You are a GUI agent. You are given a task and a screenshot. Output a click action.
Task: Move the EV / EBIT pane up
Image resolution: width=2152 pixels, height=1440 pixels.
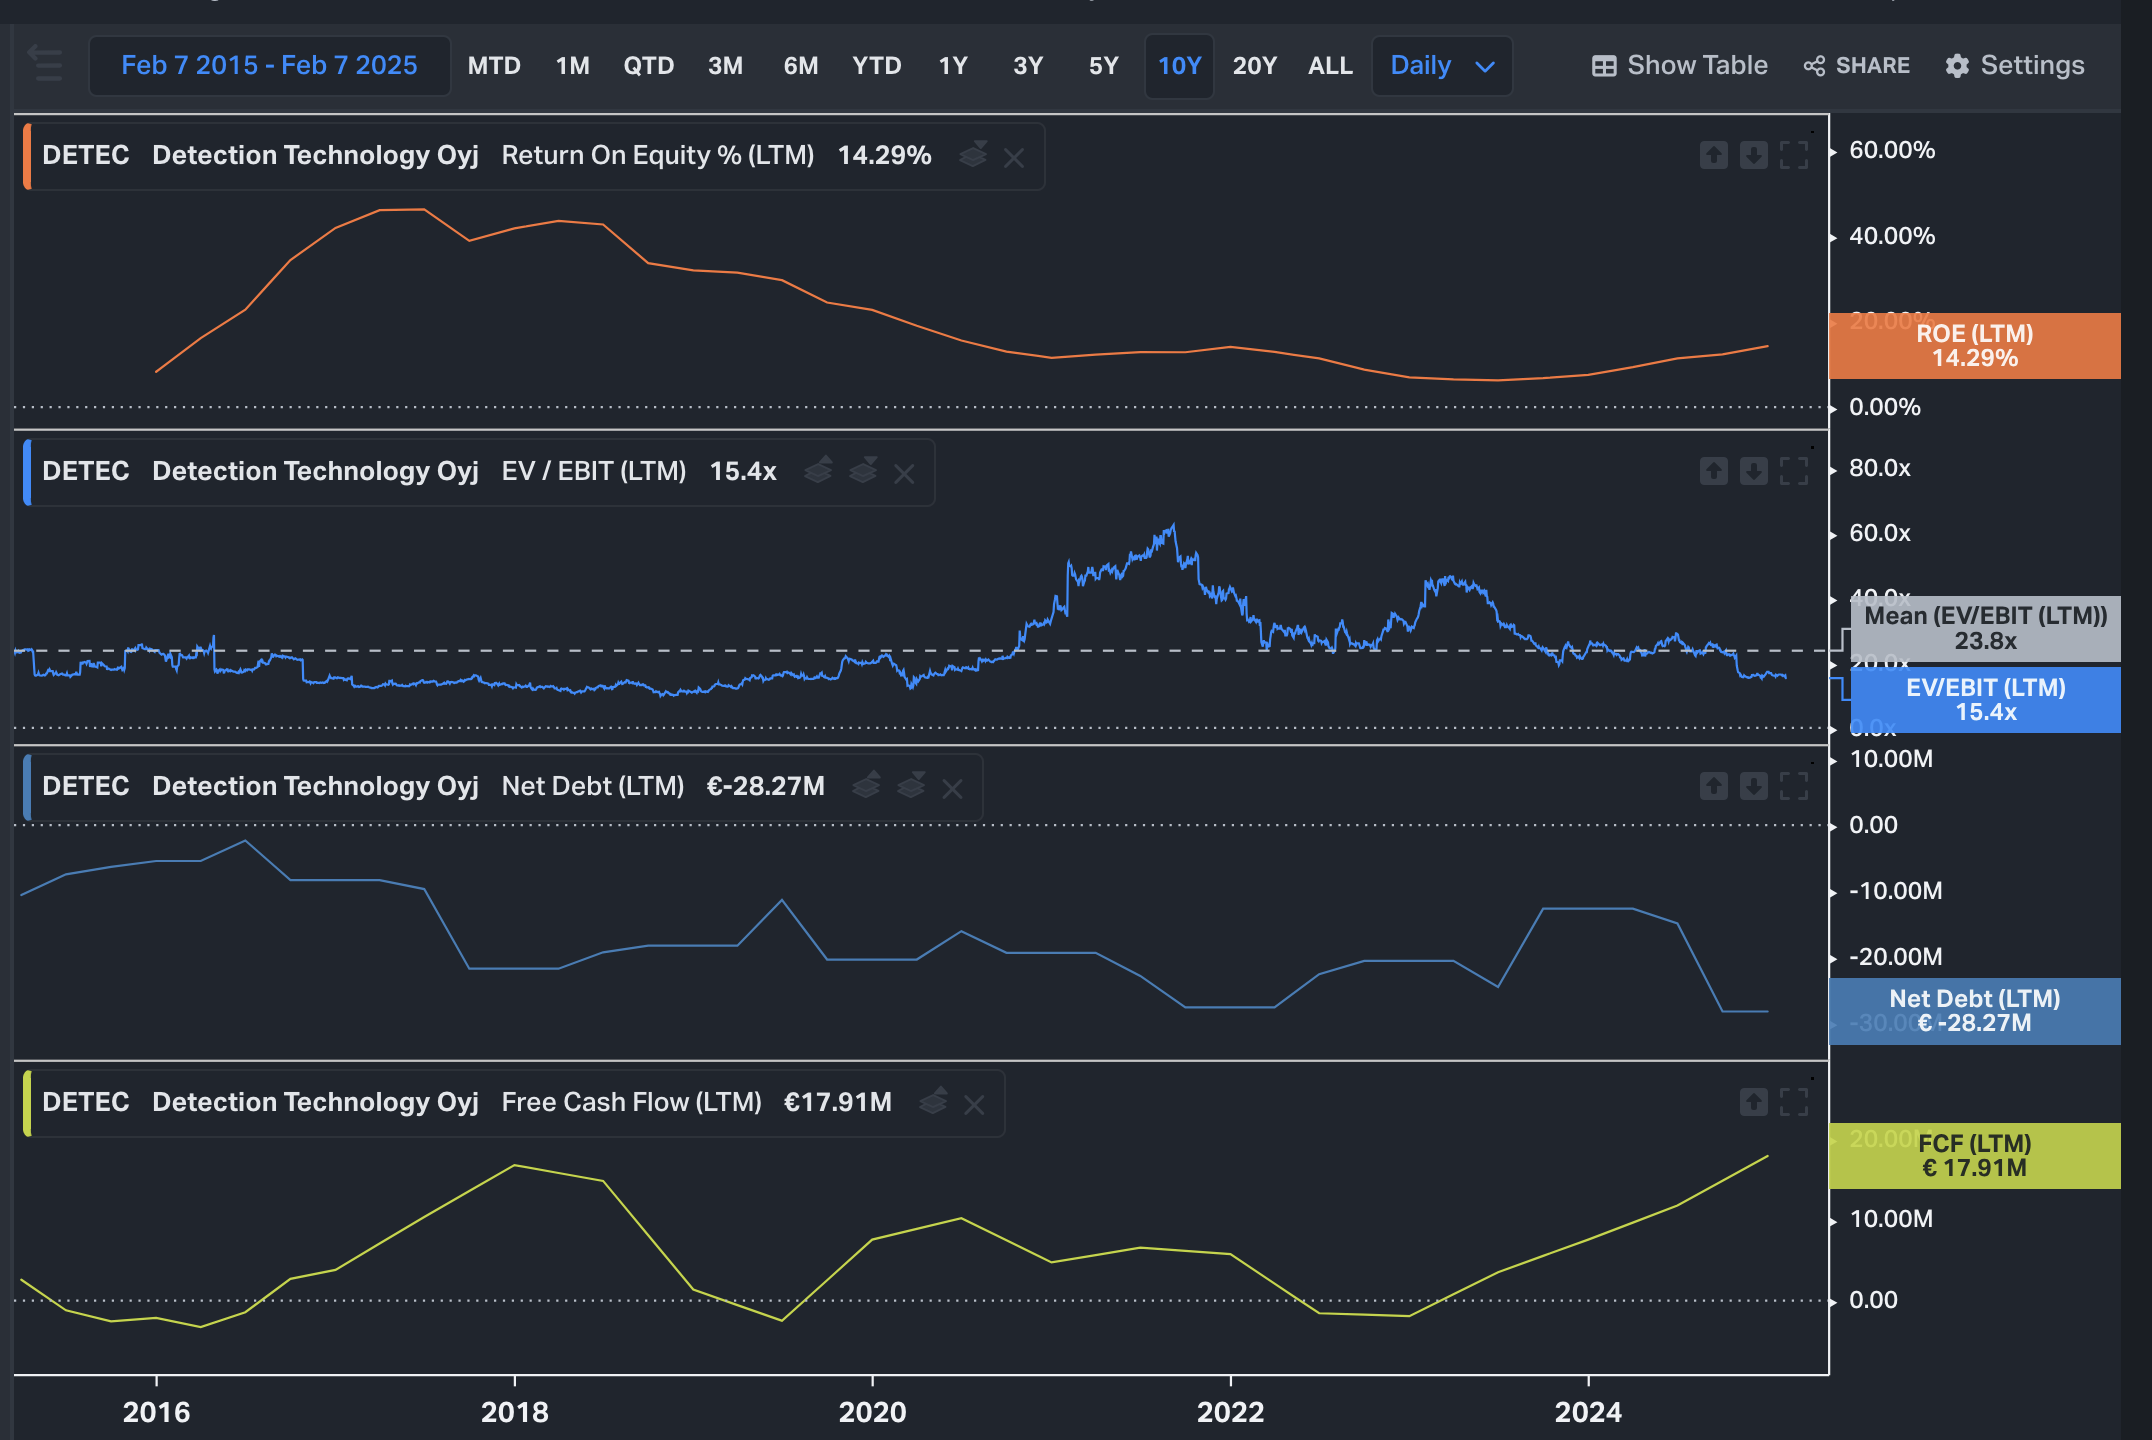pos(1714,471)
